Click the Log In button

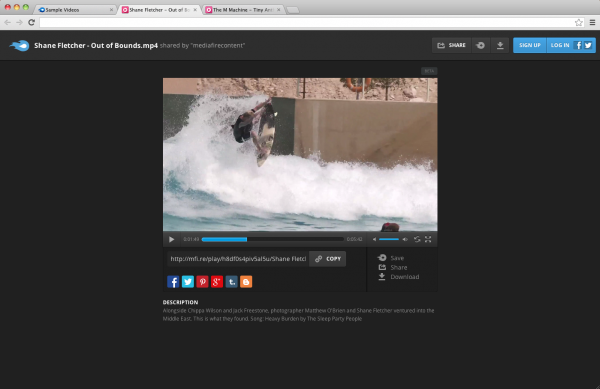560,45
